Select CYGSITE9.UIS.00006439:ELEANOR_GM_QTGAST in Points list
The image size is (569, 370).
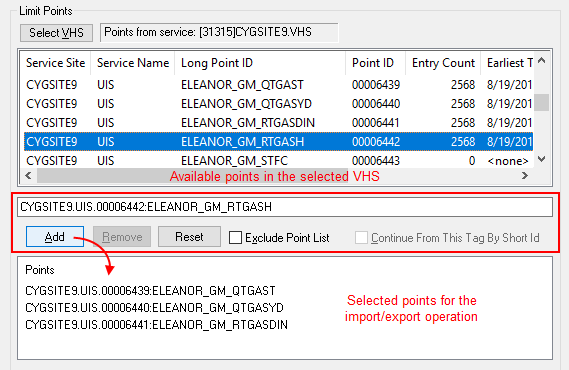pyautogui.click(x=150, y=291)
